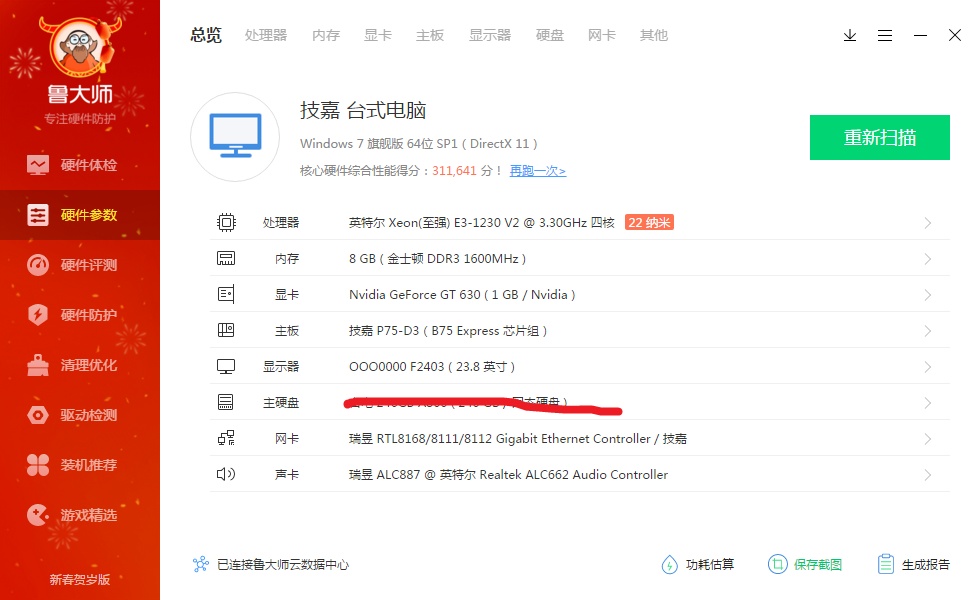Click the 清理优化 cleanup icon

tap(38, 365)
